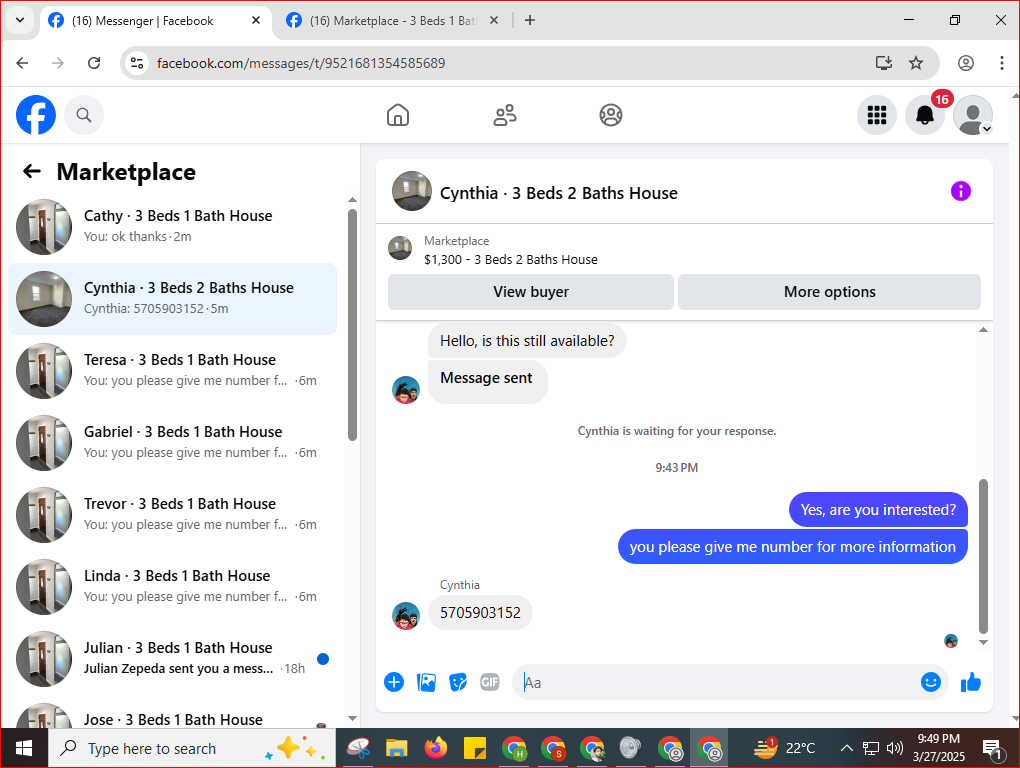Attach a photo using the image icon
Viewport: 1020px width, 768px height.
click(x=426, y=682)
